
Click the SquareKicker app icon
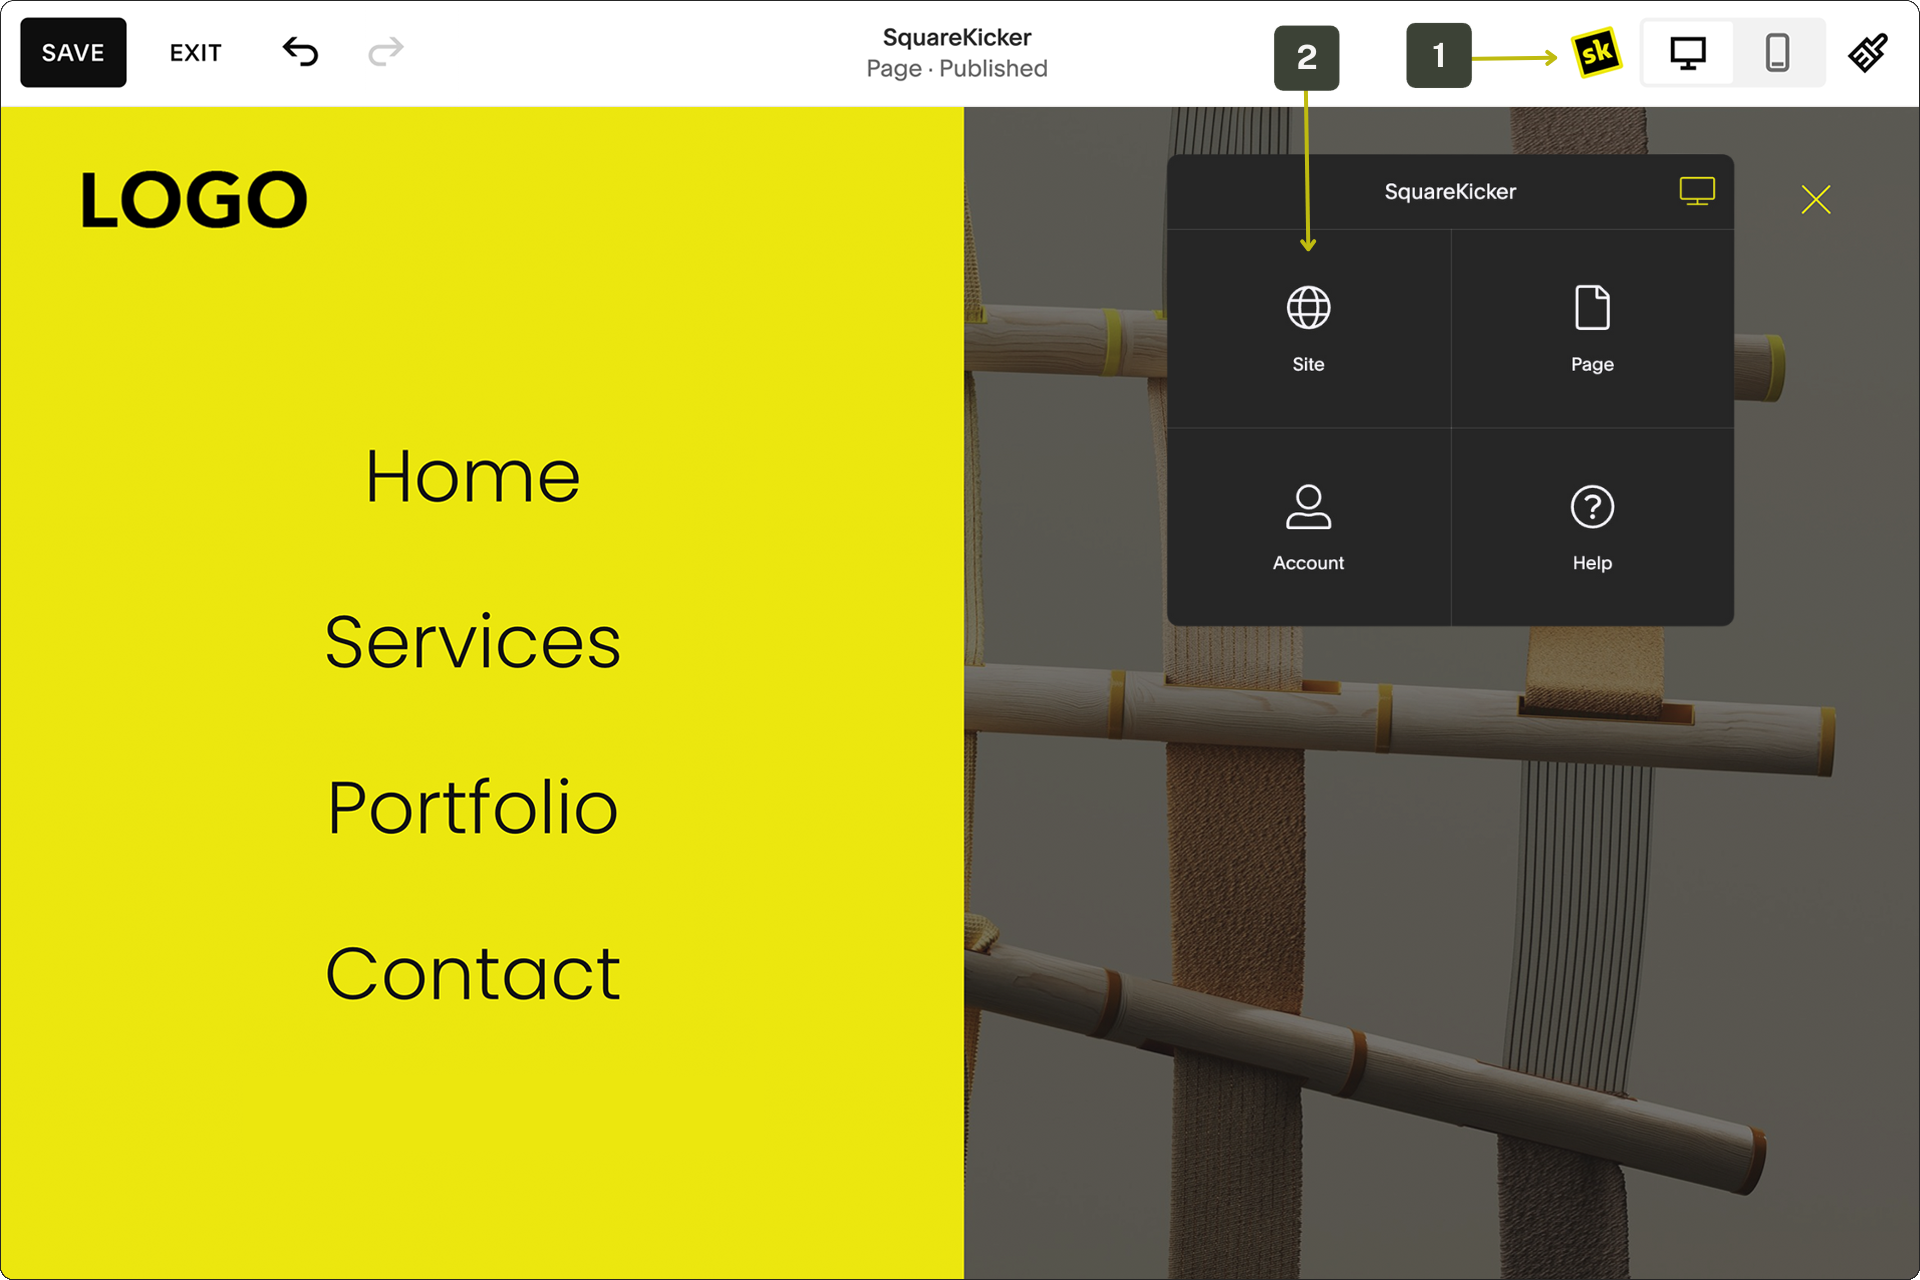point(1597,53)
